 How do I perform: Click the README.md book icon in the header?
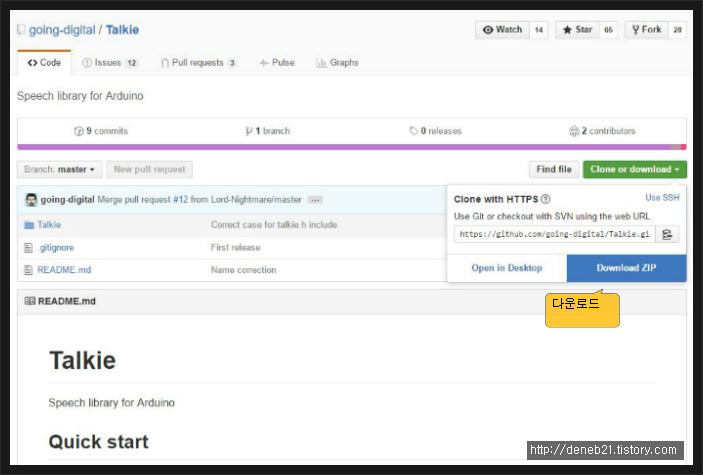(x=30, y=301)
